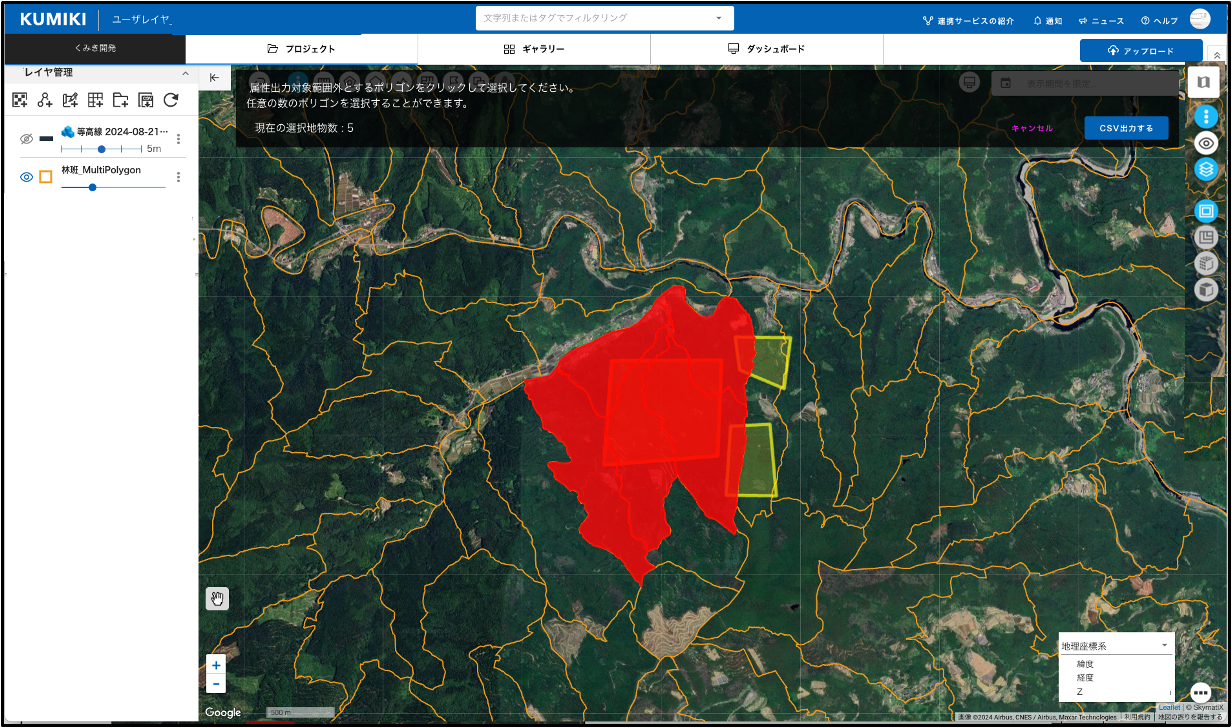Select the pan hand tool on map
Image resolution: width=1232 pixels, height=728 pixels.
tap(217, 599)
